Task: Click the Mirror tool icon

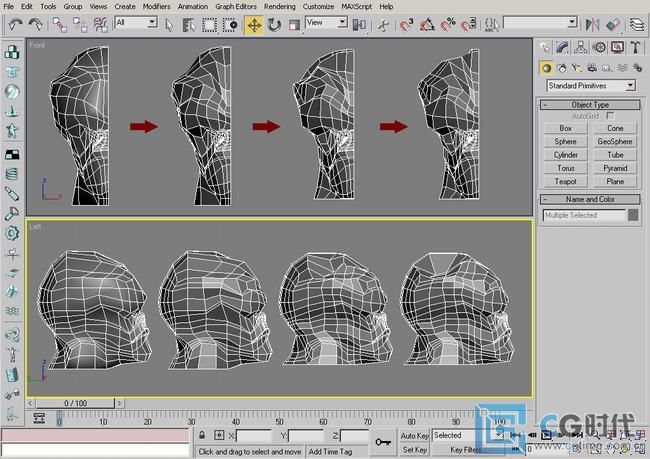Action: (x=592, y=25)
